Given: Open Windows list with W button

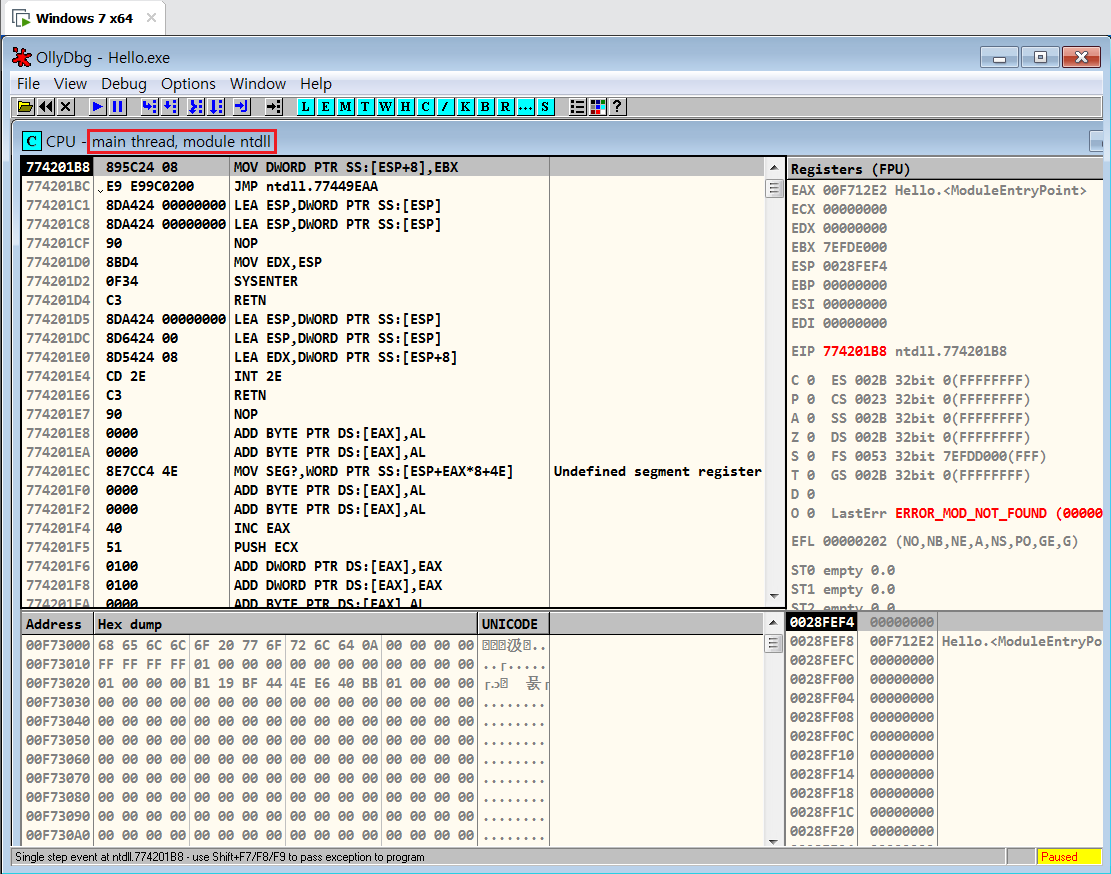Looking at the screenshot, I should tap(385, 107).
